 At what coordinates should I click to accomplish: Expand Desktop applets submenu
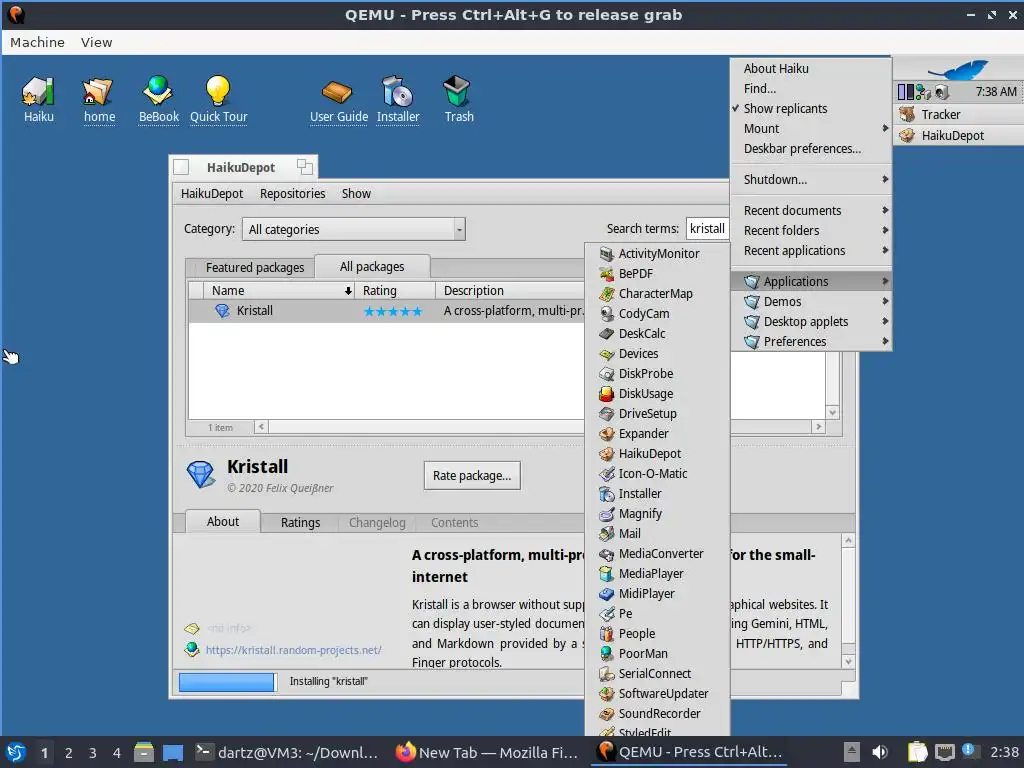click(x=810, y=322)
